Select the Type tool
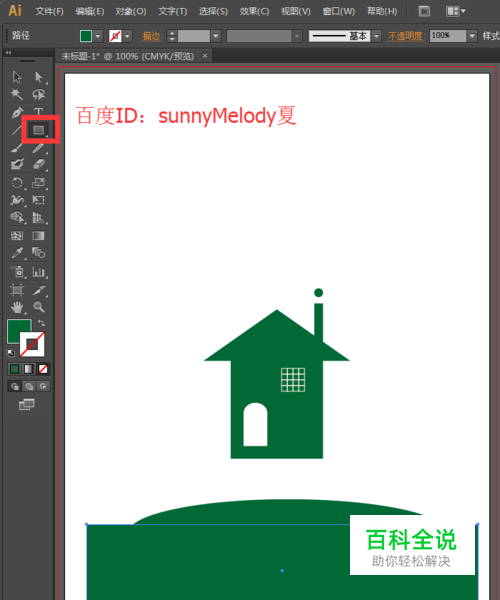 (x=38, y=112)
